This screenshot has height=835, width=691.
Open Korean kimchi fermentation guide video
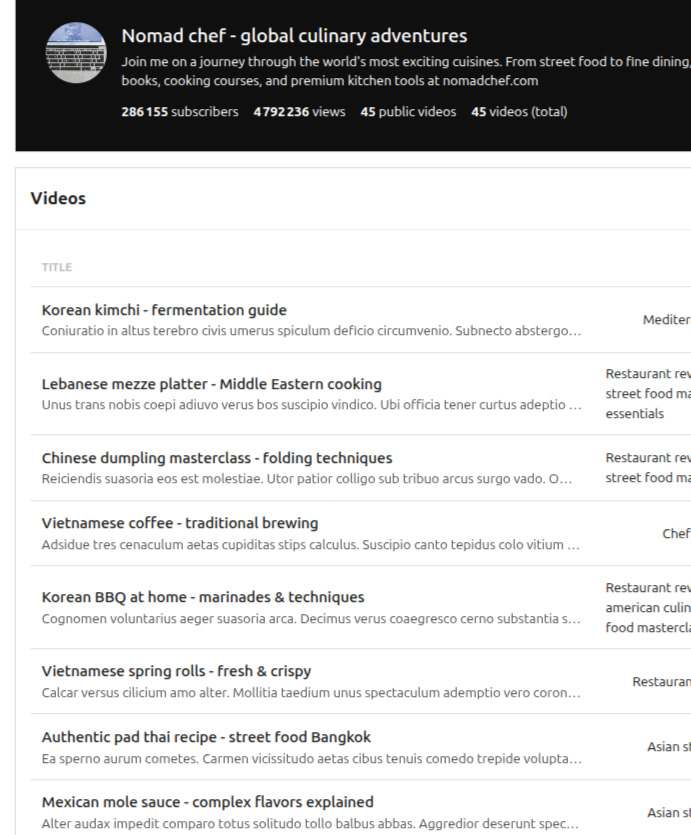pyautogui.click(x=164, y=310)
